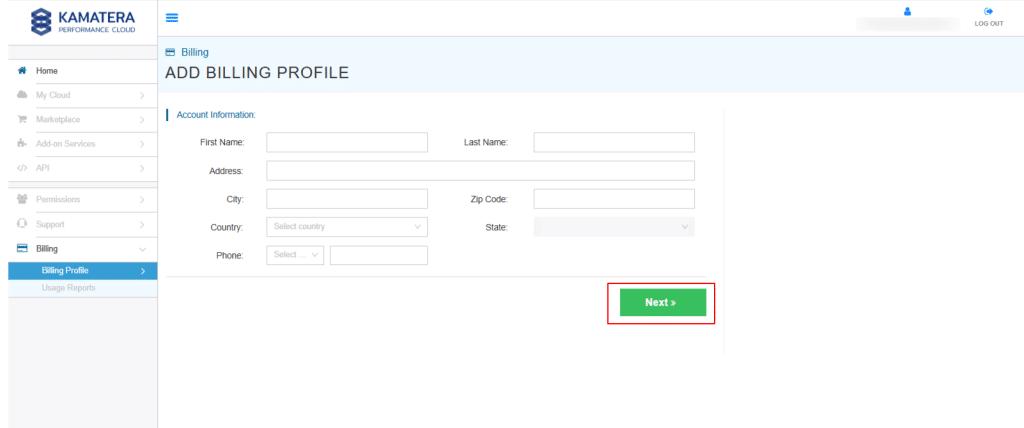Collapse the Billing section chevron
Viewport: 1024px width, 428px height.
point(142,249)
